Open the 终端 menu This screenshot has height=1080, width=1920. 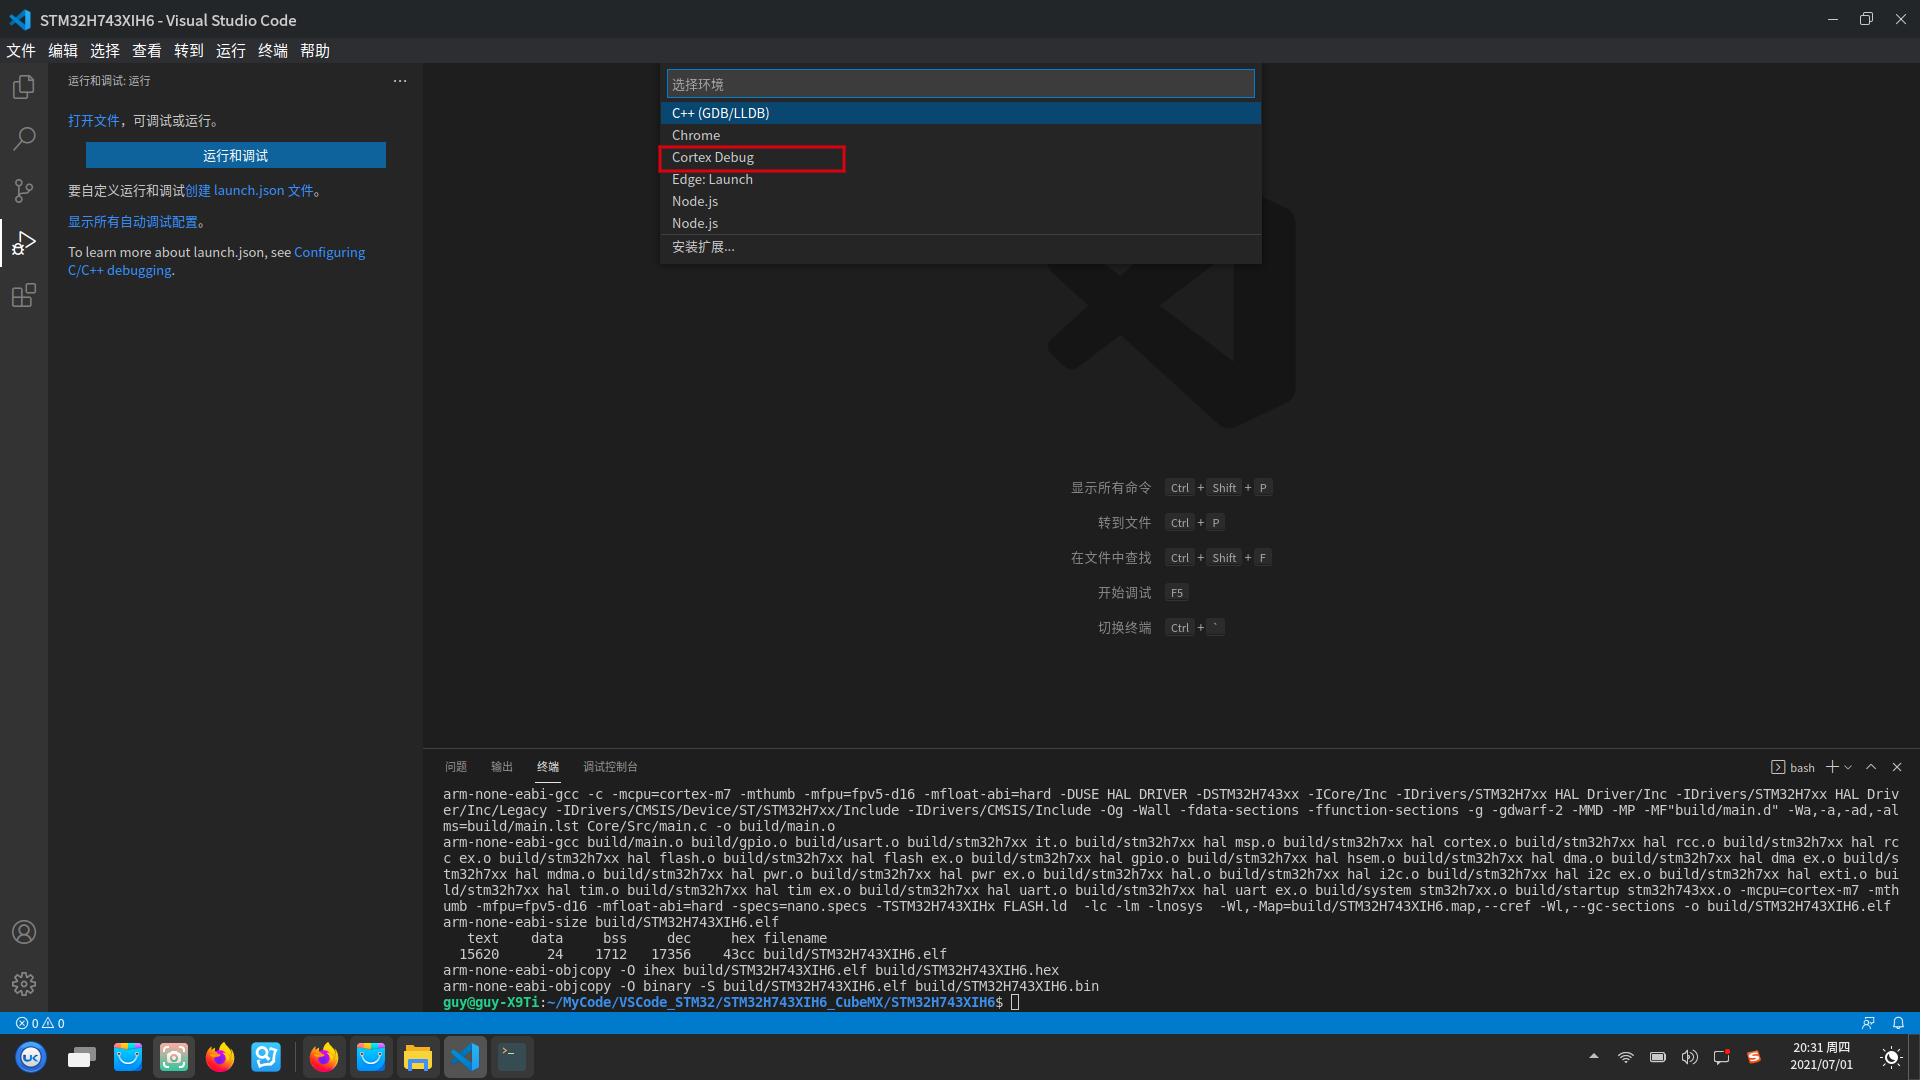273,51
